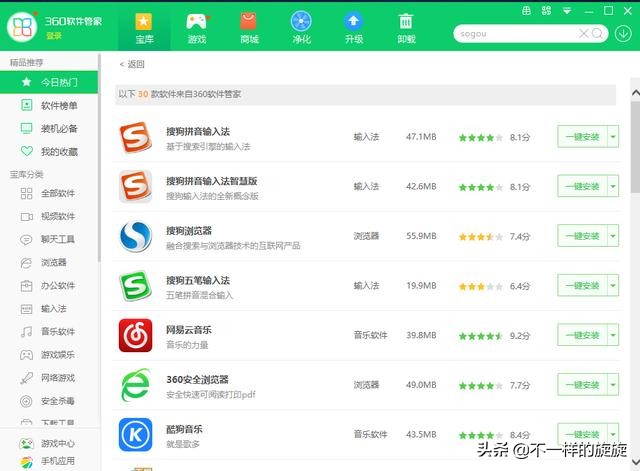This screenshot has height=471, width=640.
Task: Install 搜狗拼音输入法 with 一键安装
Action: 582,137
